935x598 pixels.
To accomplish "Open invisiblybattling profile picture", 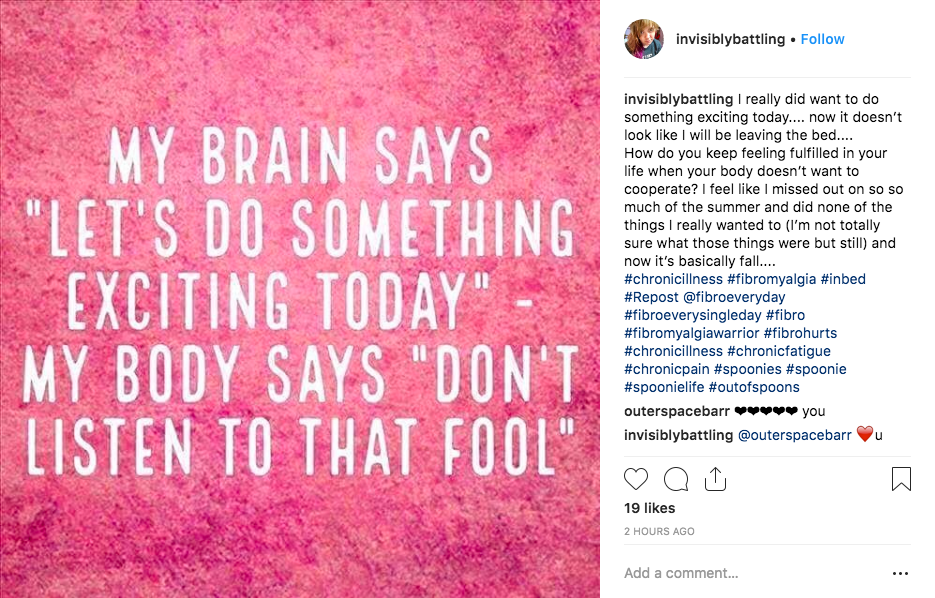I will (x=644, y=39).
